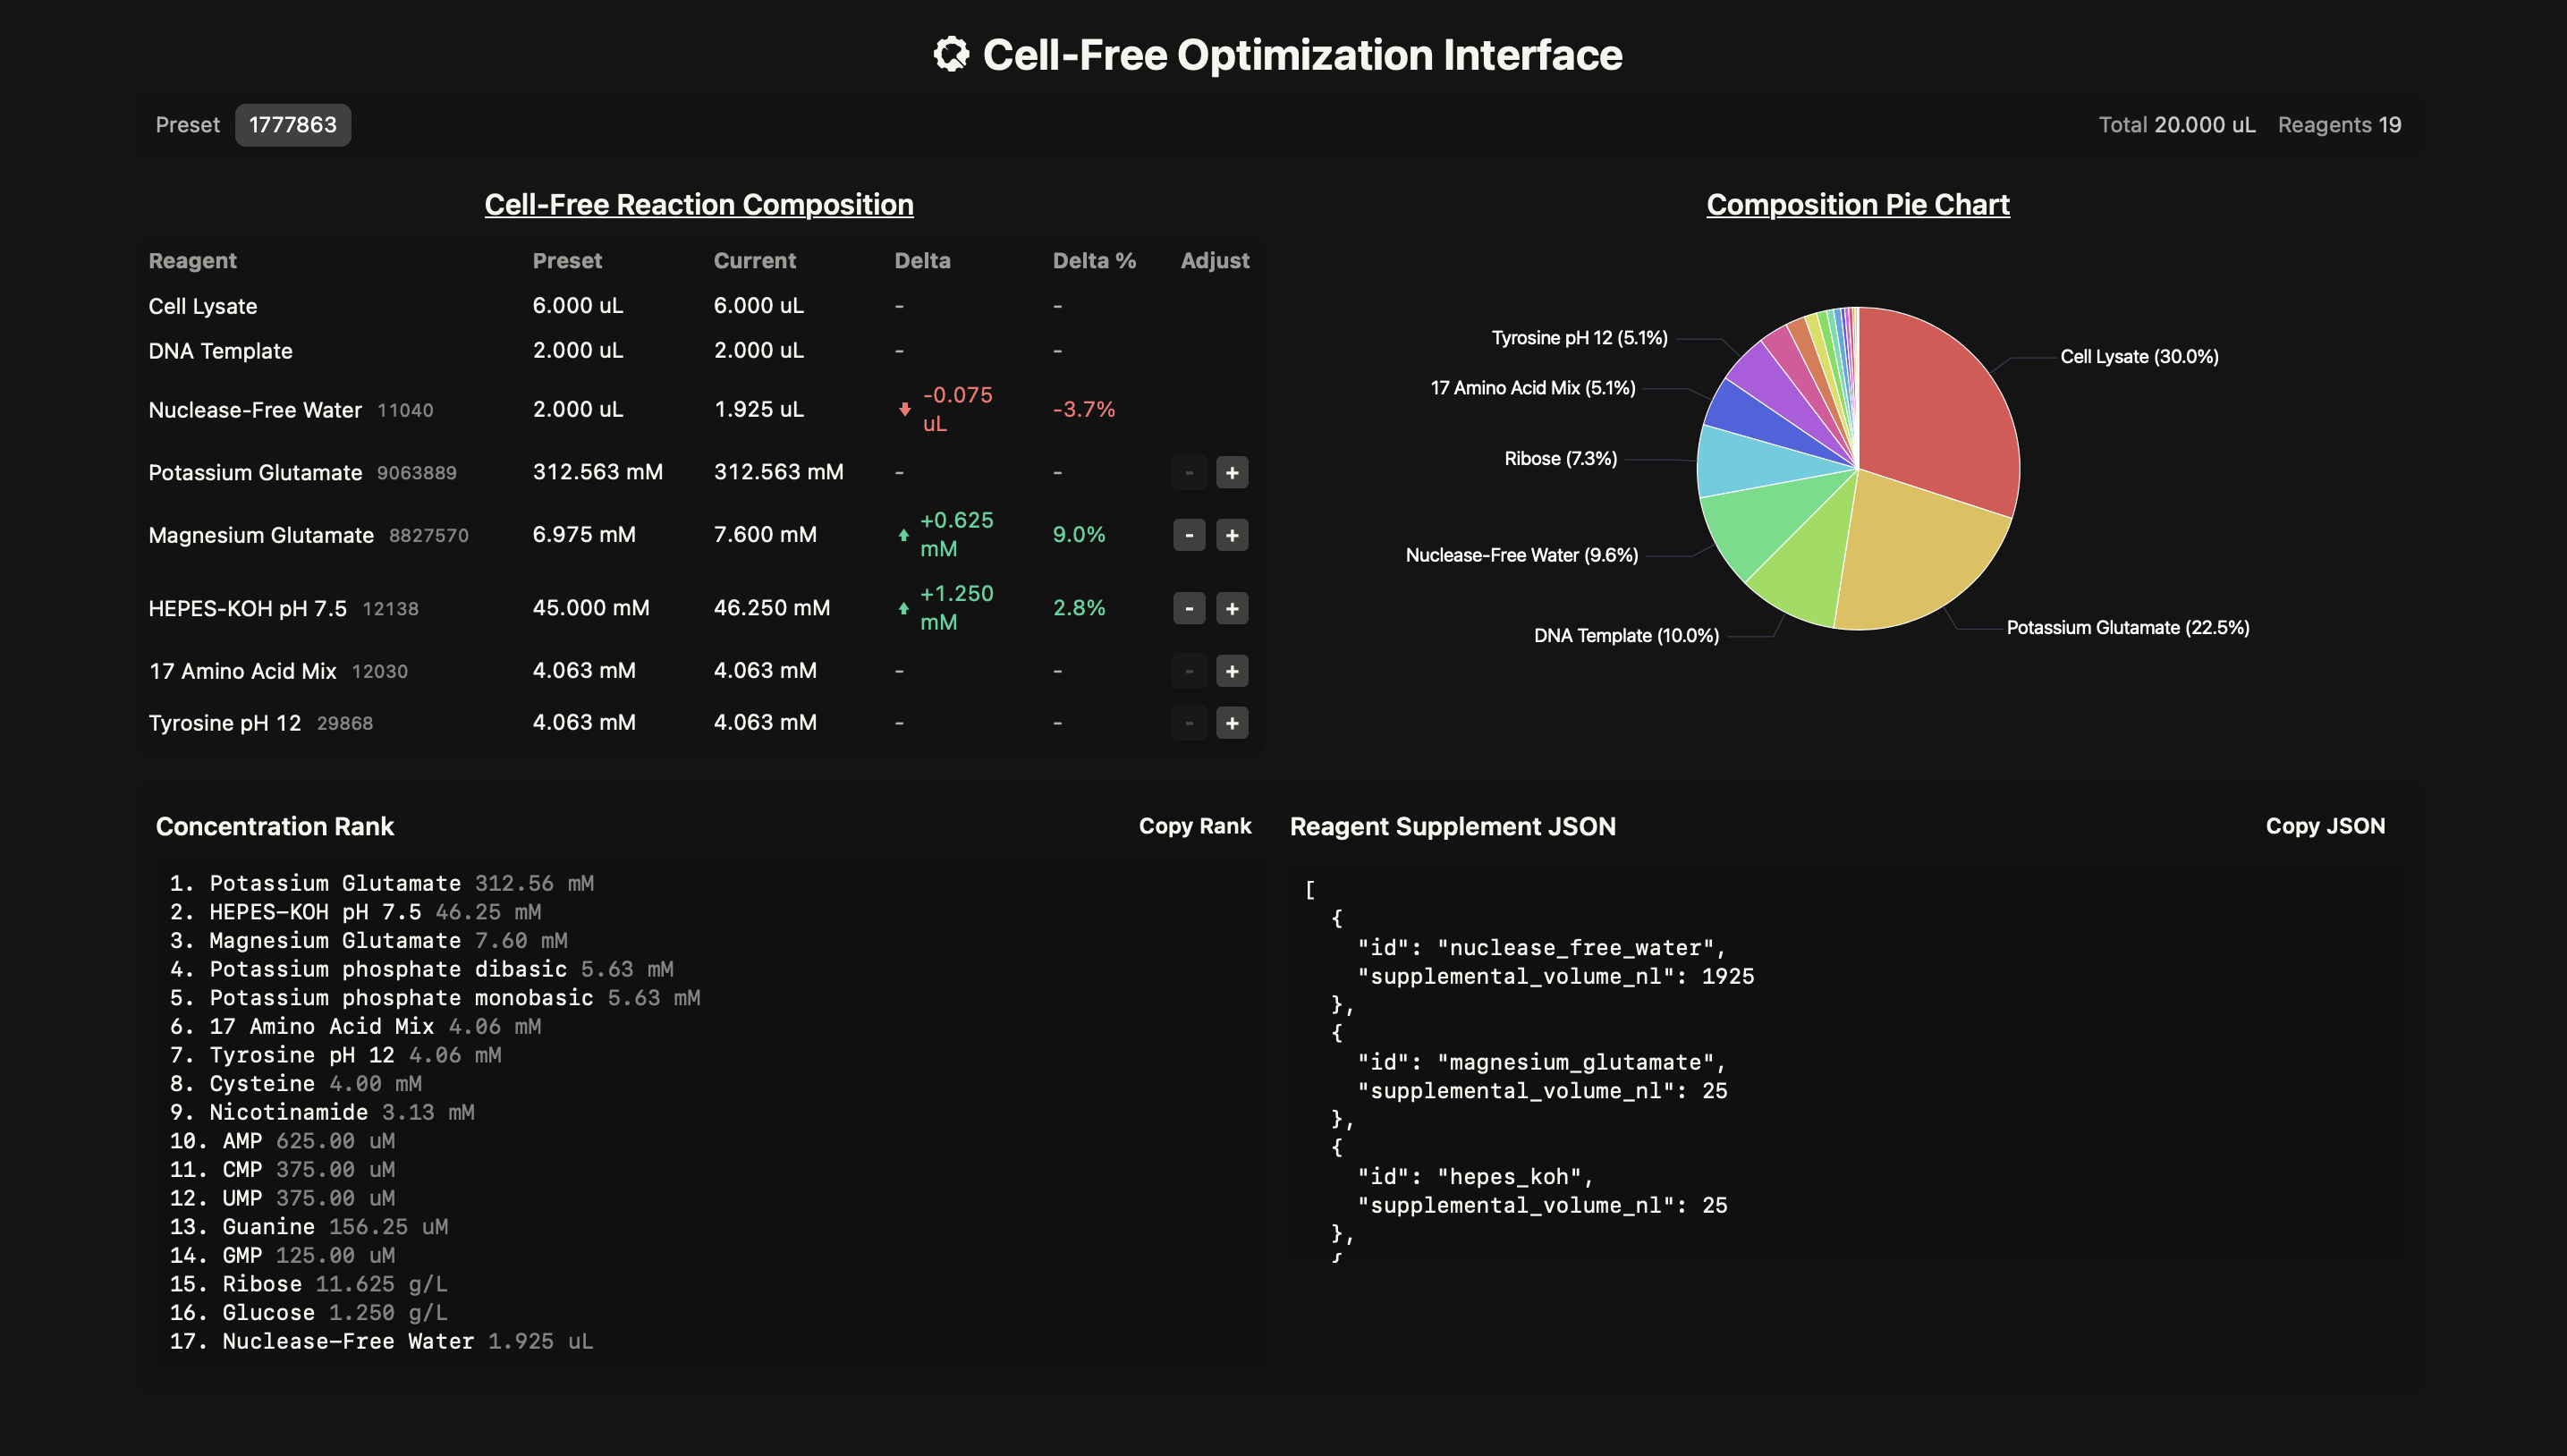Image resolution: width=2567 pixels, height=1456 pixels.
Task: Decrease HEPES-KOH pH 7.5 with minus
Action: [1189, 608]
